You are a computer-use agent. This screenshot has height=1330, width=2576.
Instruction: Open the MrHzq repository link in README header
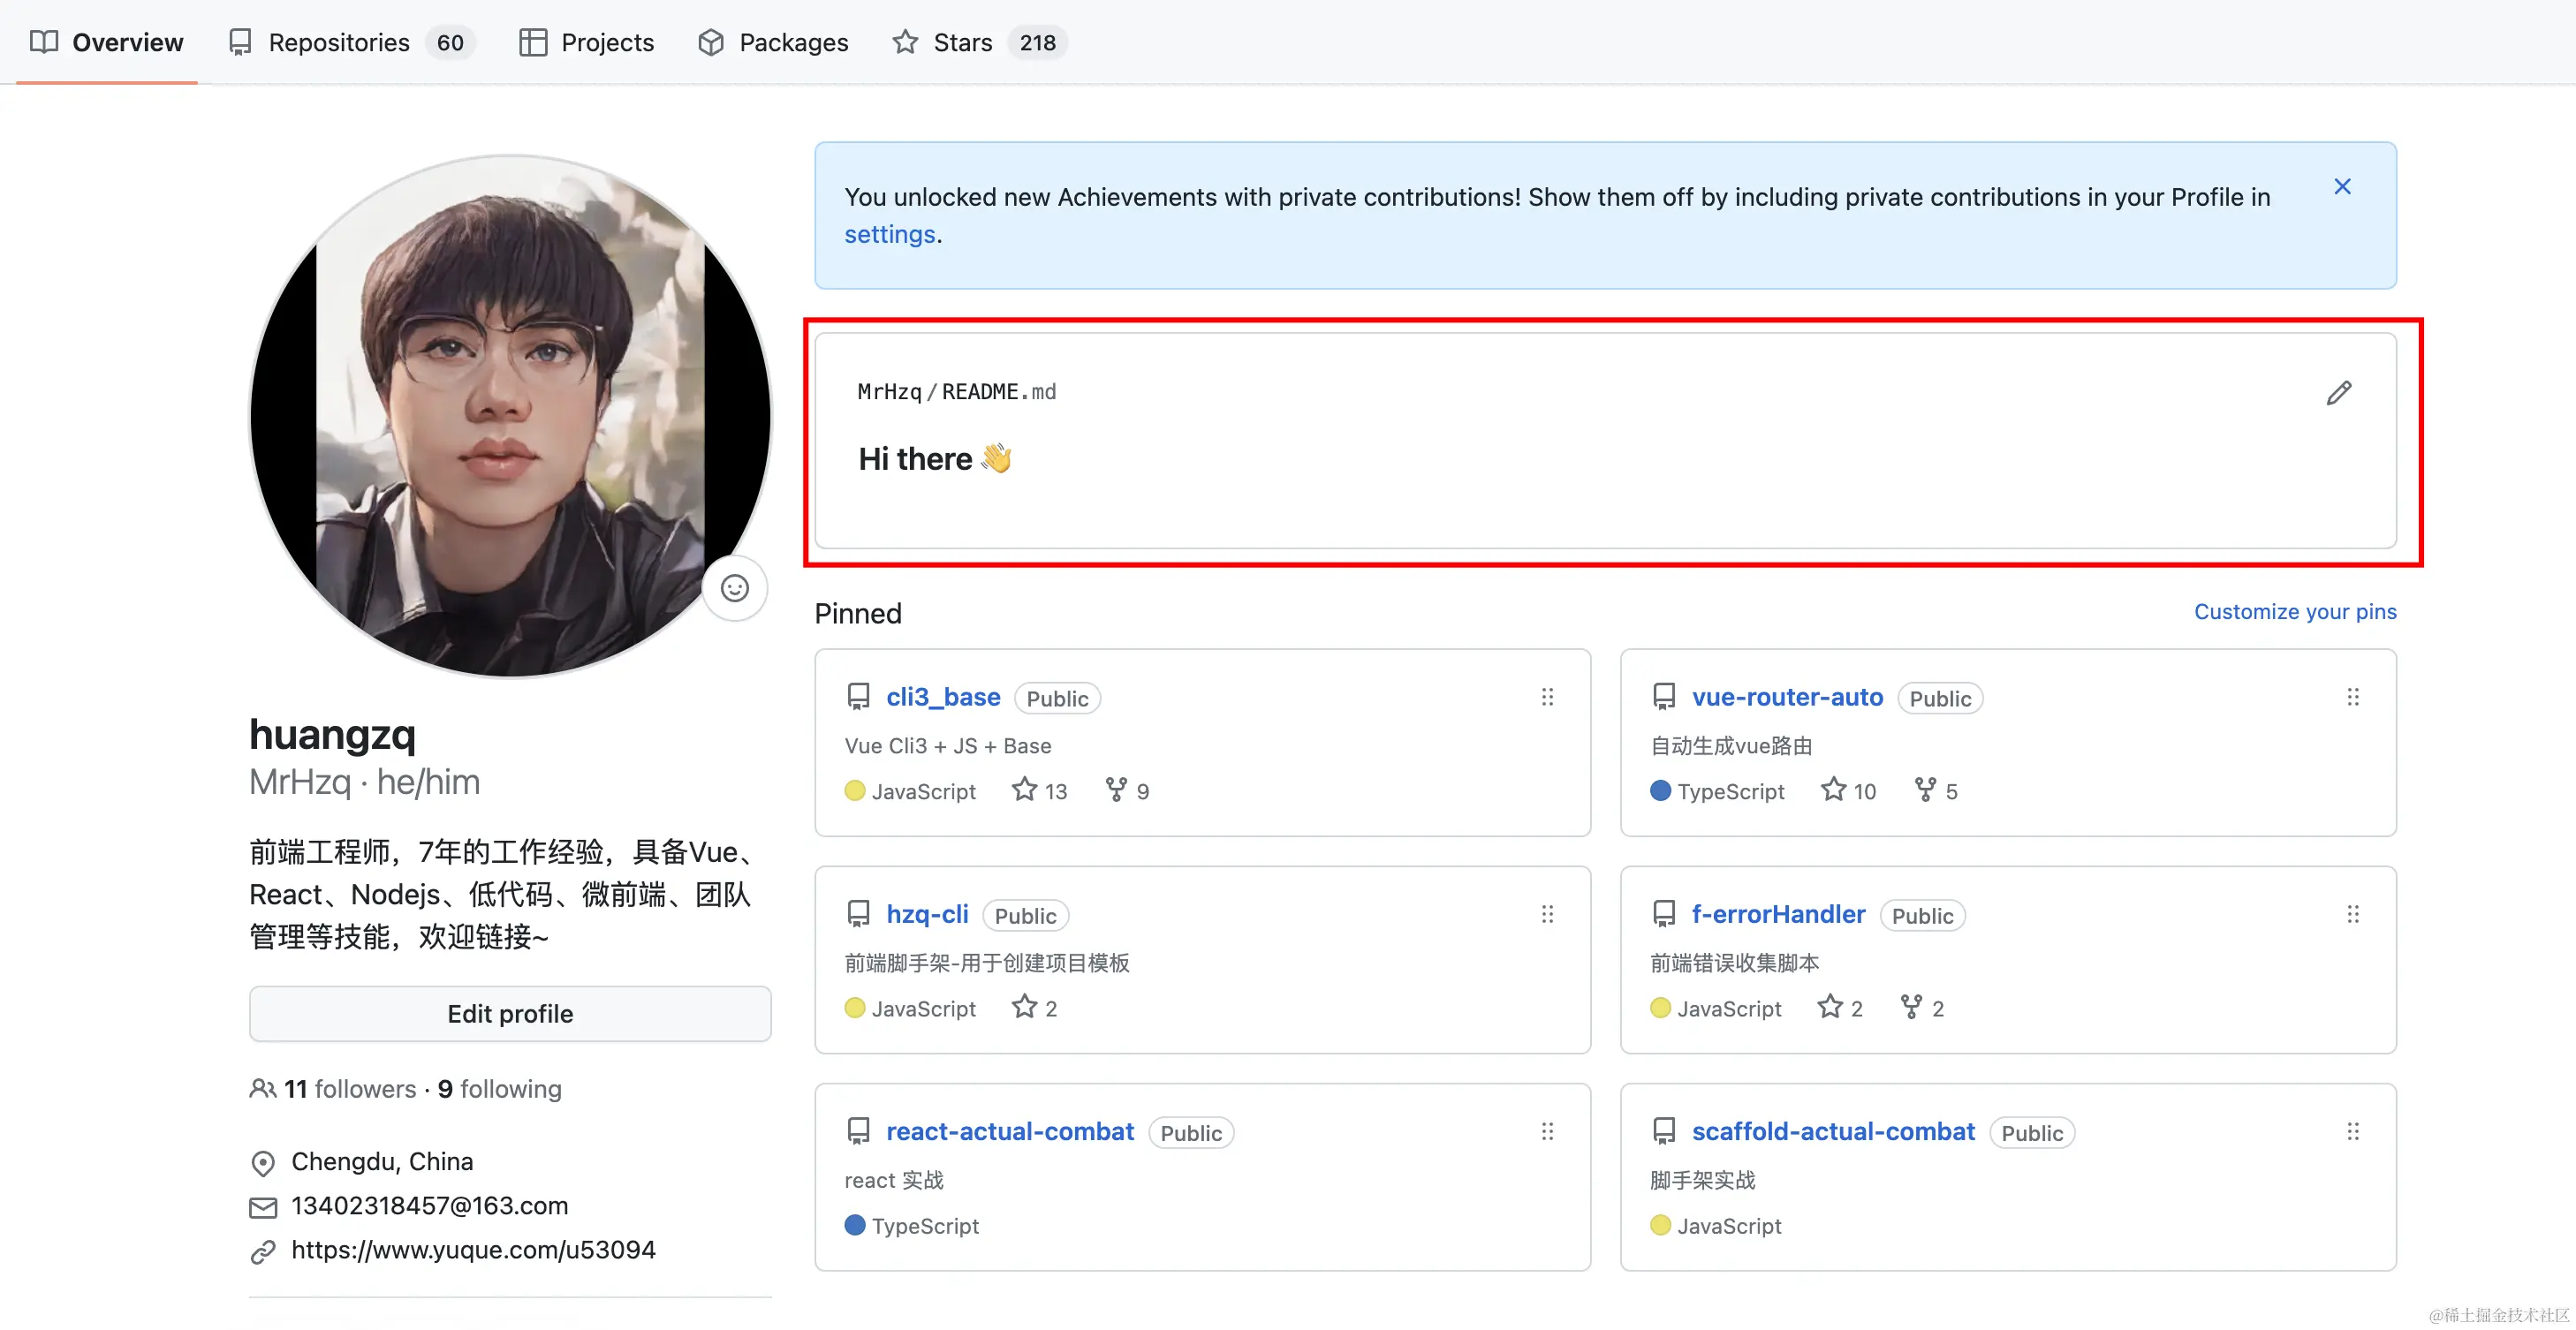889,392
